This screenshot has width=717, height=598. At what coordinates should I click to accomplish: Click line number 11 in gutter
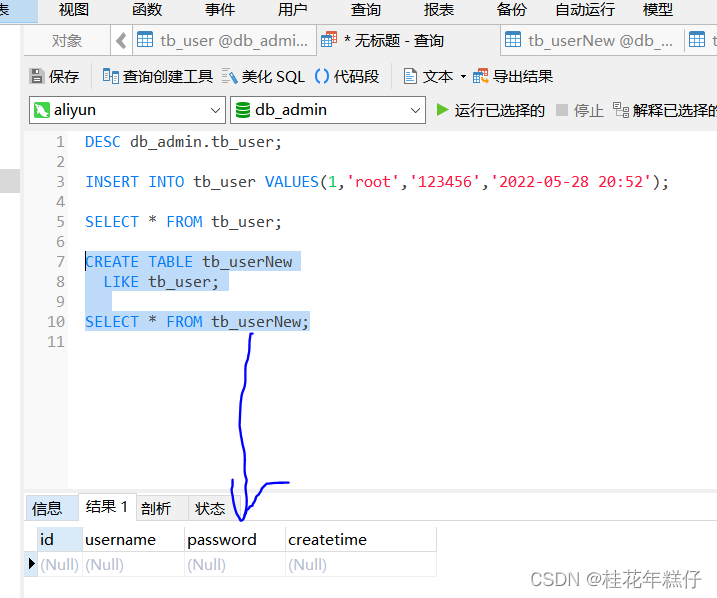coord(56,342)
